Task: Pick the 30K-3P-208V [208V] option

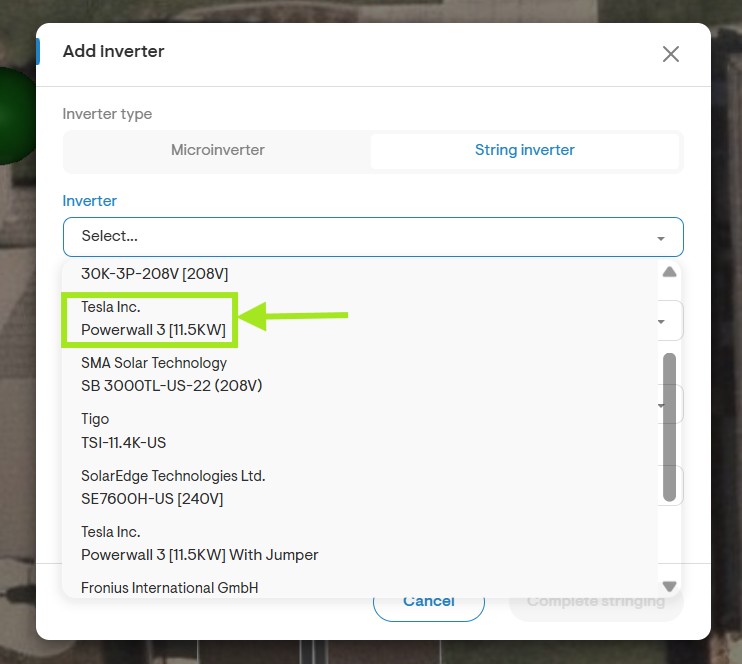Action: (360, 274)
